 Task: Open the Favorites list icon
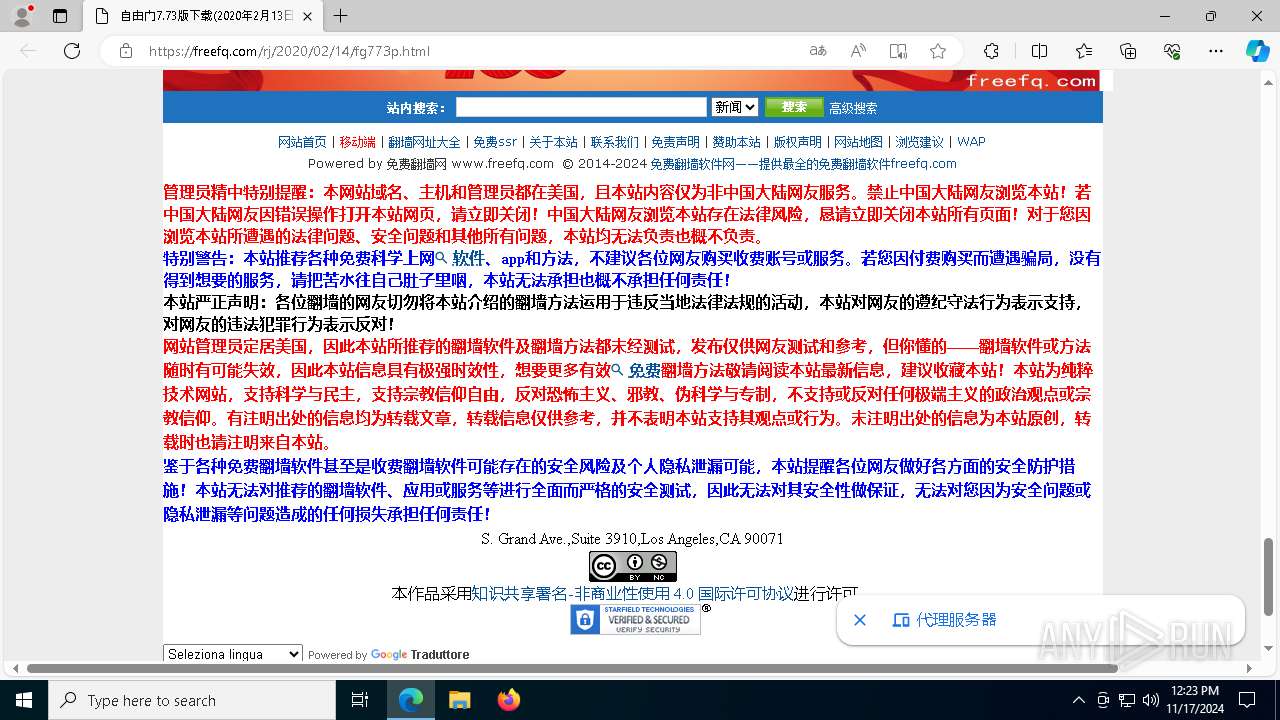[1084, 51]
